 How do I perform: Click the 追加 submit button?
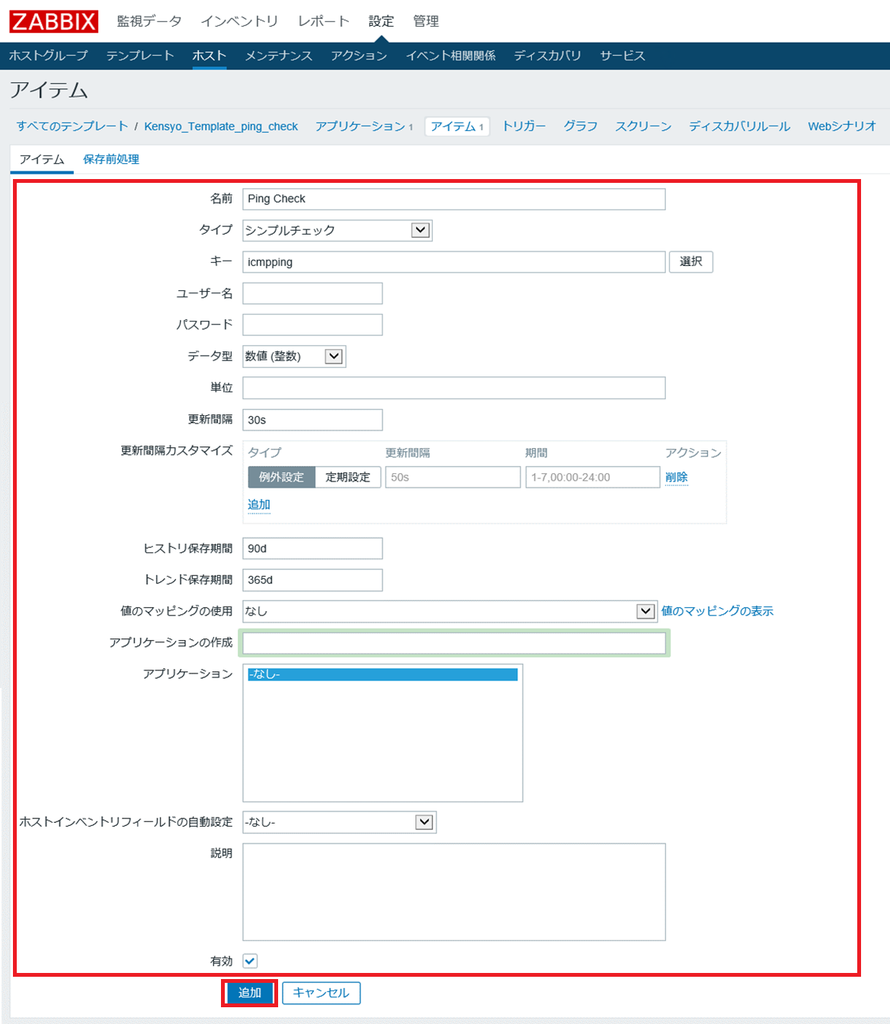pyautogui.click(x=249, y=993)
